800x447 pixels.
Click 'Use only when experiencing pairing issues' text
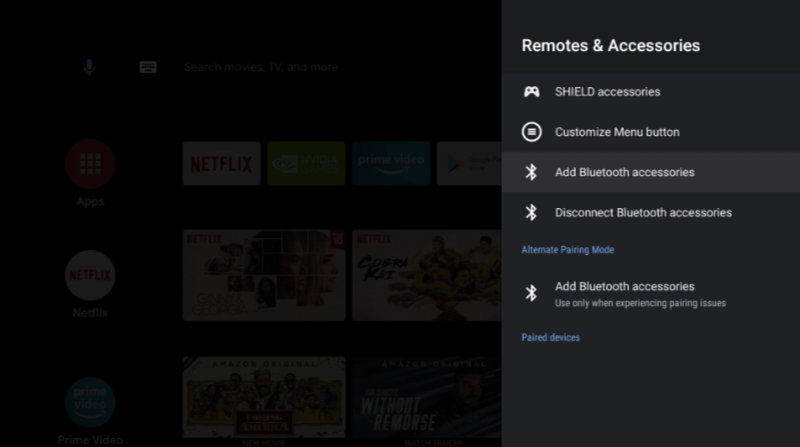640,303
